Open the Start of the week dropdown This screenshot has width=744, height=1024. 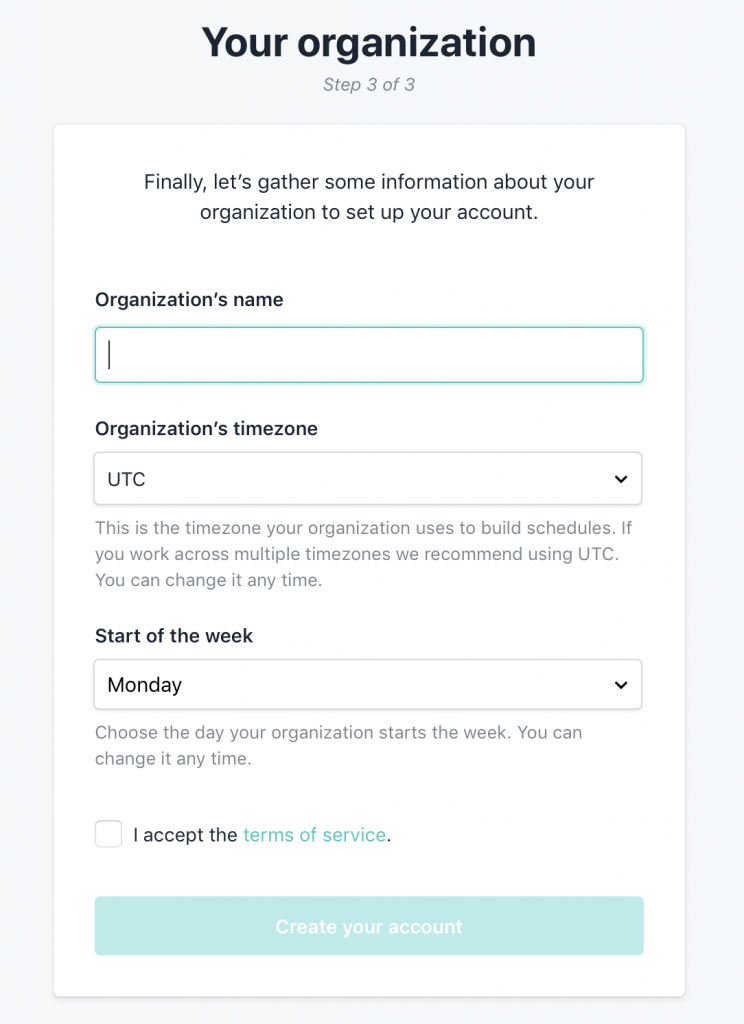[367, 685]
